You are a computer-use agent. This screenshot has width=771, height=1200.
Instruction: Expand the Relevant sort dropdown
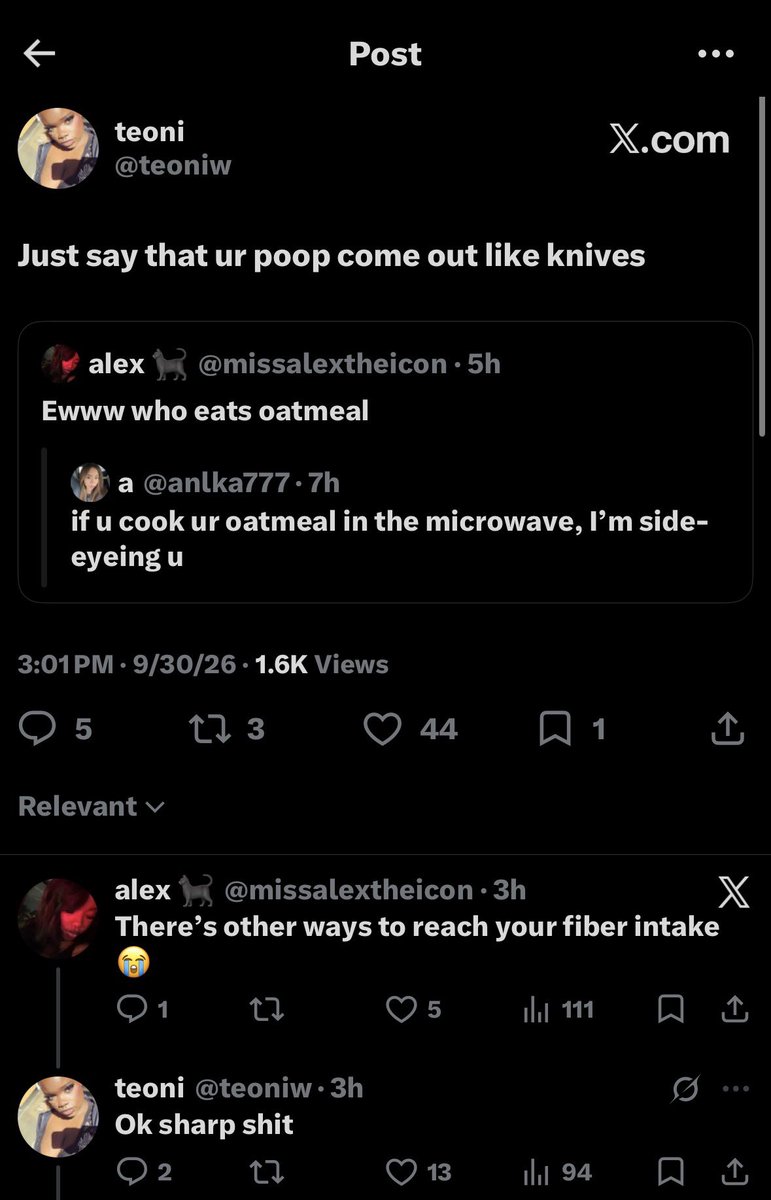pos(91,806)
